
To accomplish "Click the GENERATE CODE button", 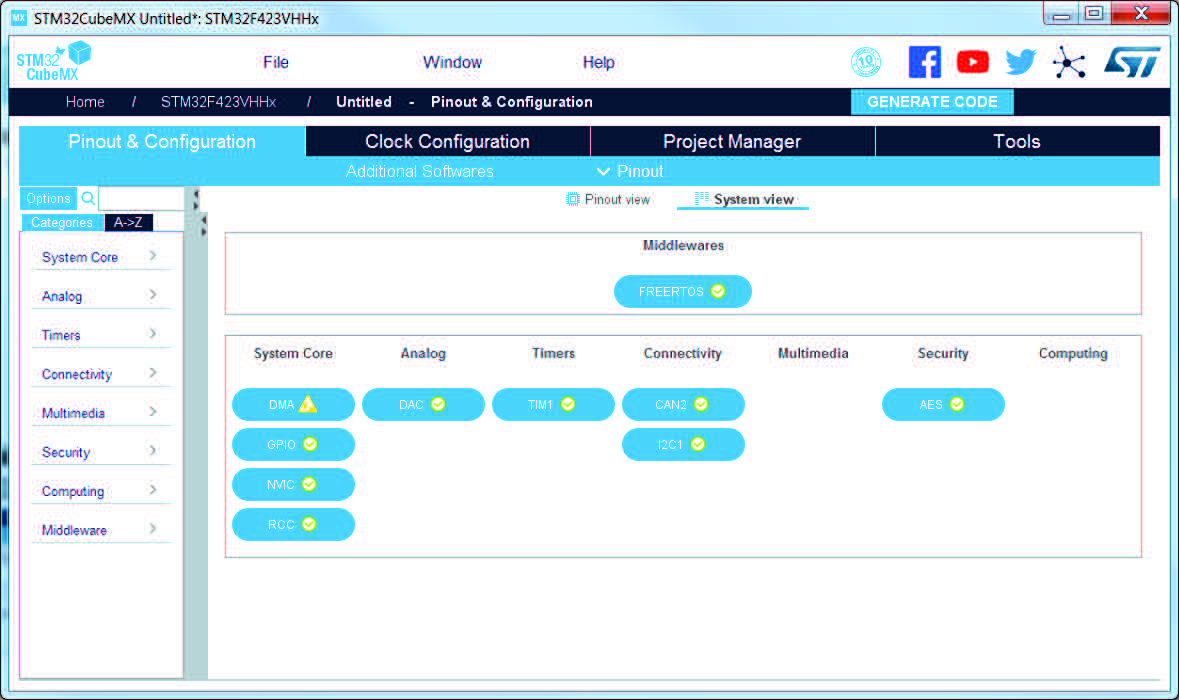I will coord(932,102).
